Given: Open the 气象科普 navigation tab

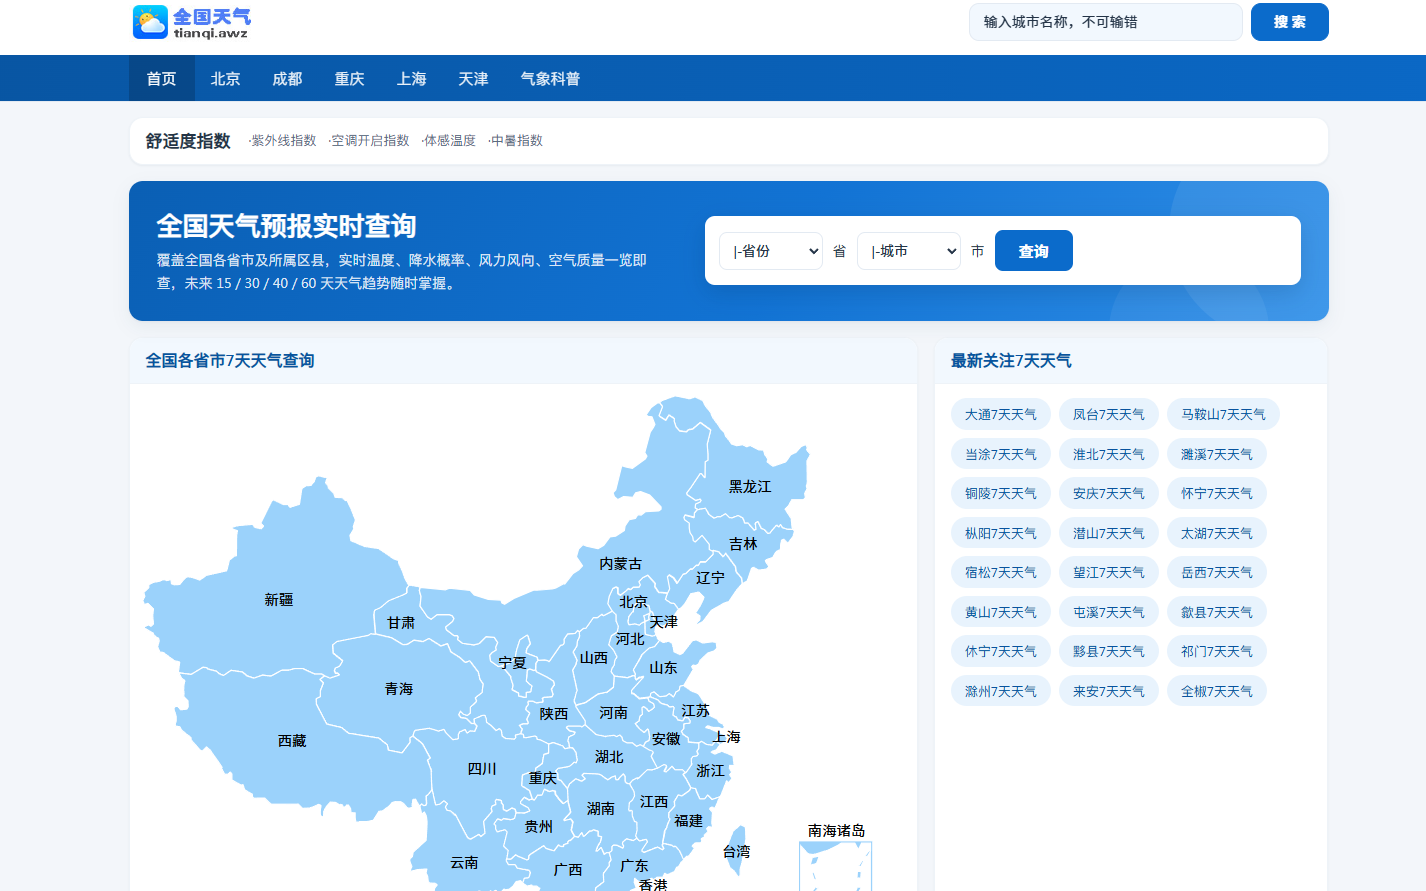Looking at the screenshot, I should (x=550, y=78).
